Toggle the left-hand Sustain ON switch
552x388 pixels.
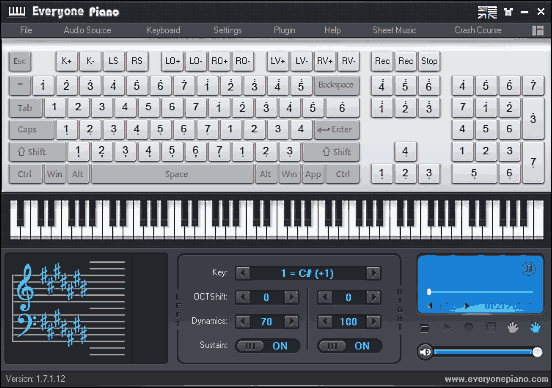[267, 346]
